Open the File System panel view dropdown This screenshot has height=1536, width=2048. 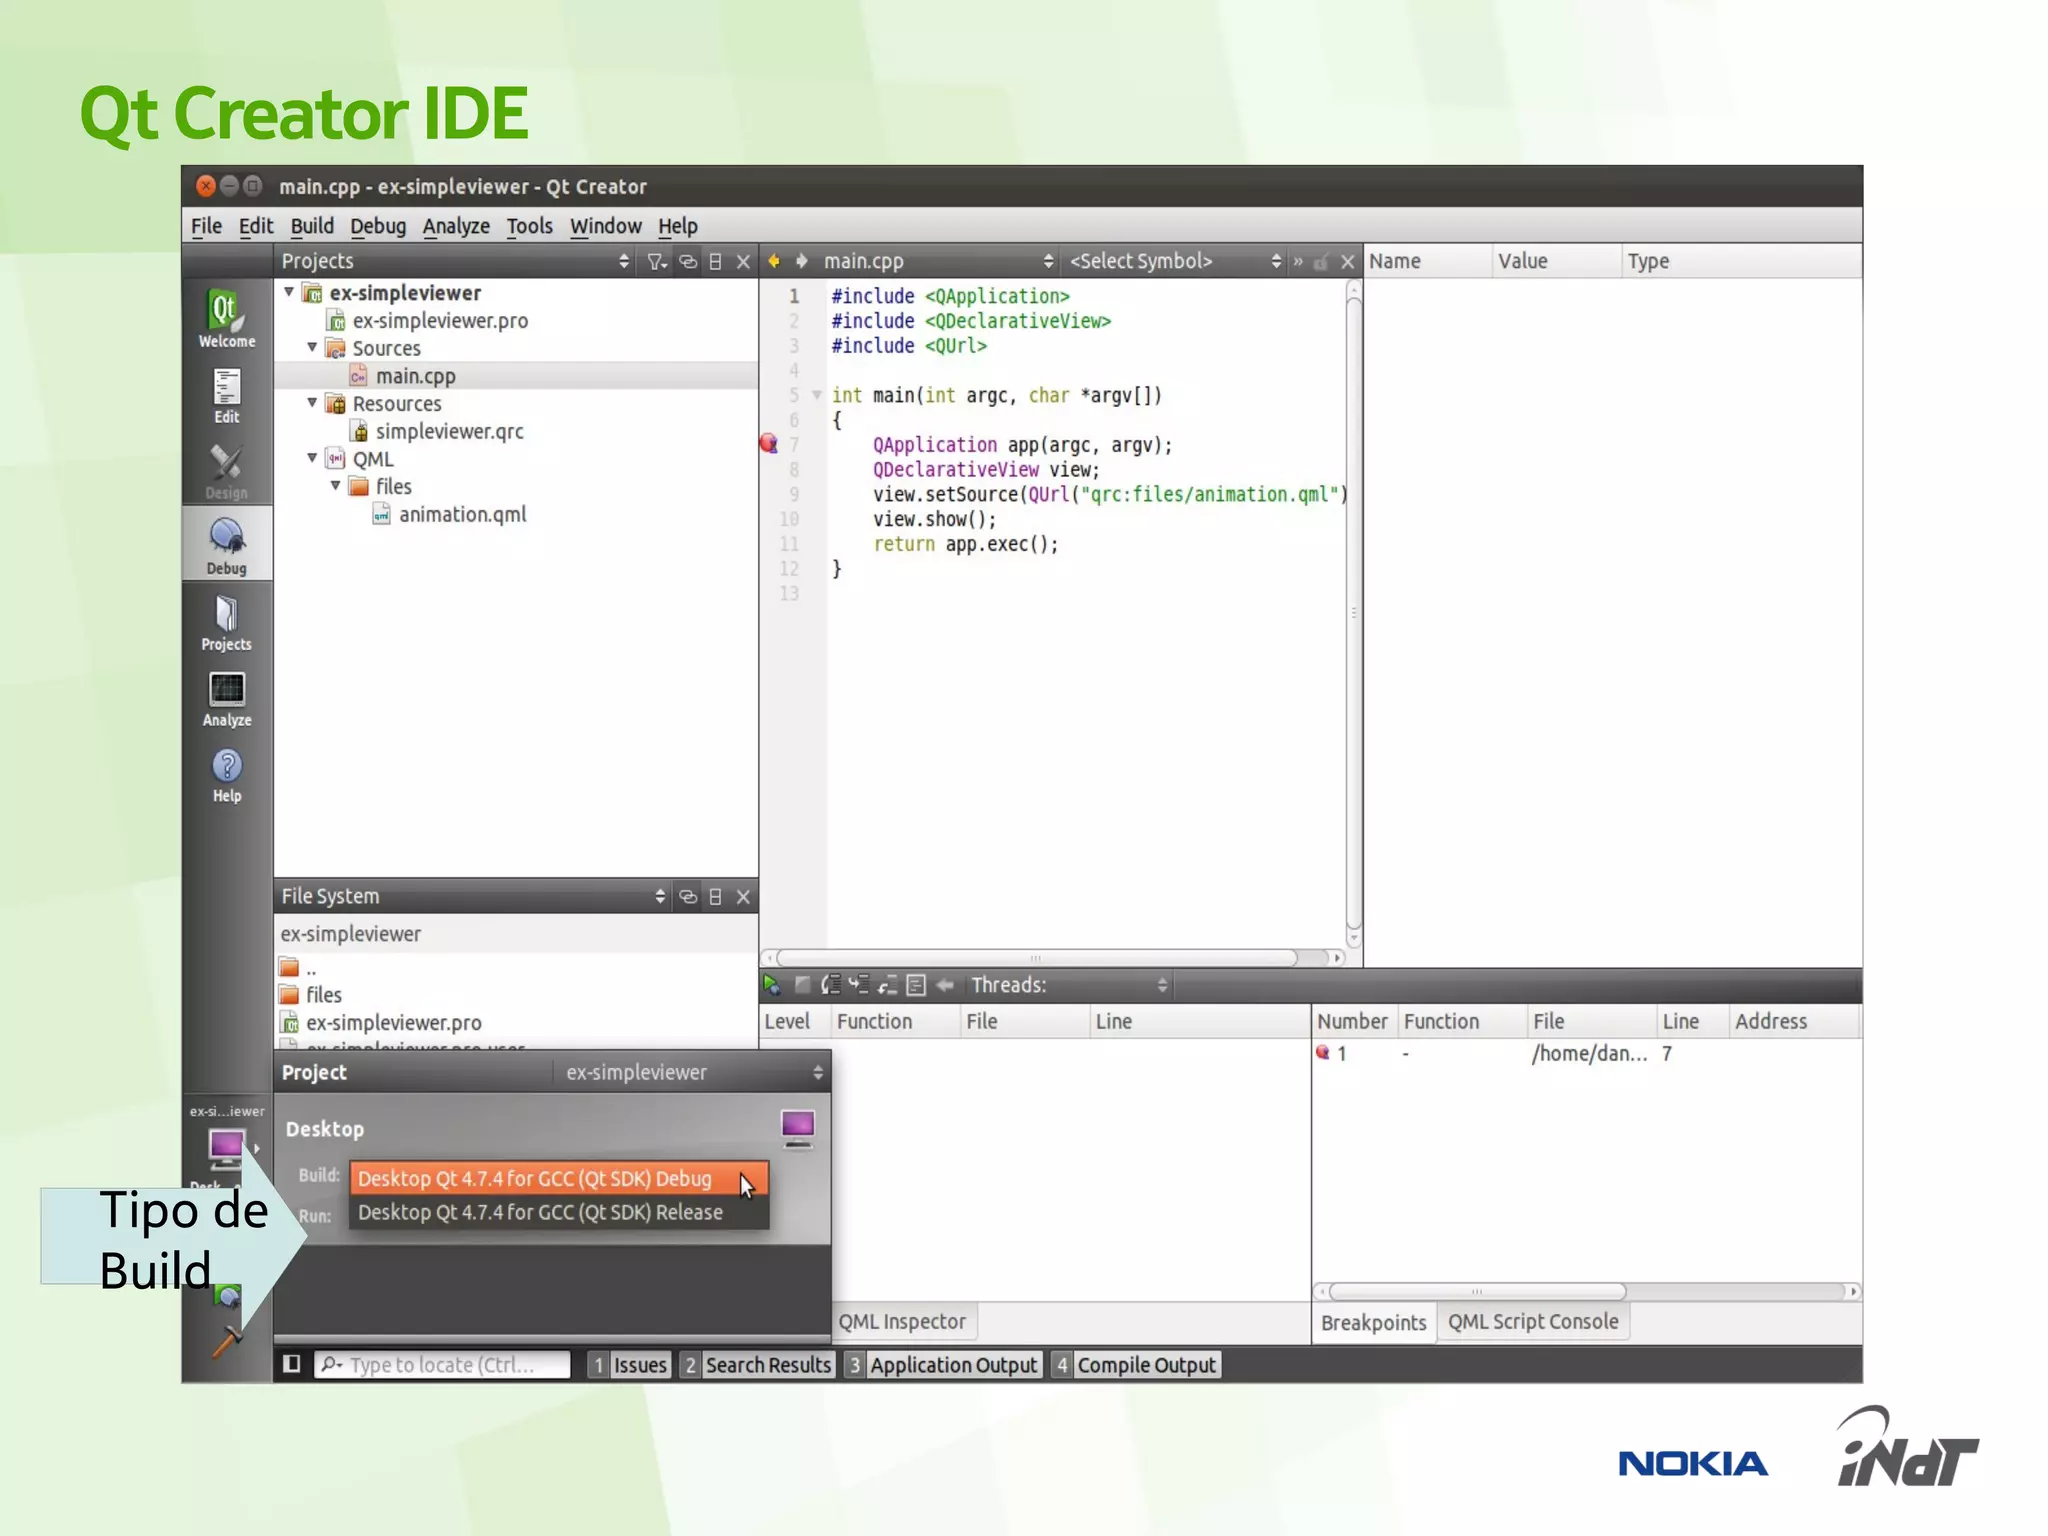(660, 897)
